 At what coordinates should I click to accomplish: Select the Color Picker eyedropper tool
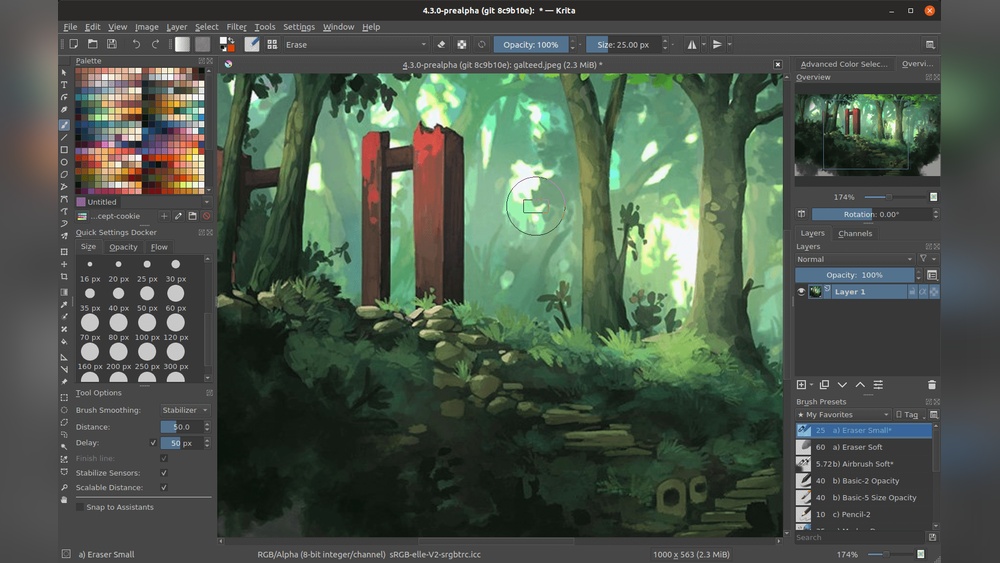pos(64,305)
